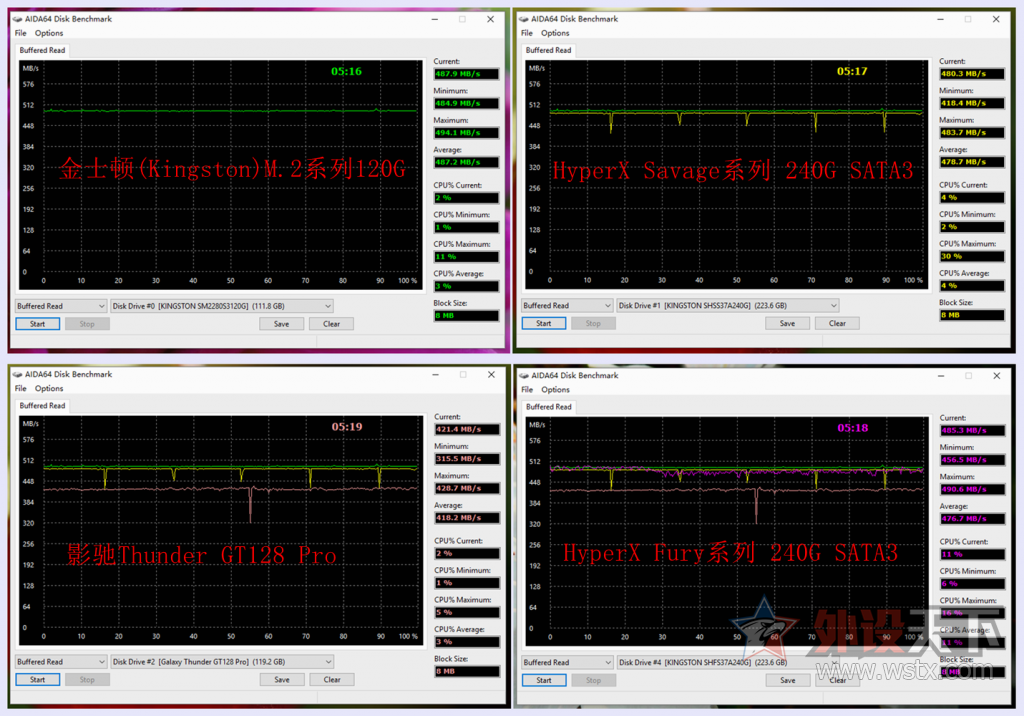The height and width of the screenshot is (716, 1024).
Task: Click Stop in SHSS37A240G window
Action: [593, 323]
